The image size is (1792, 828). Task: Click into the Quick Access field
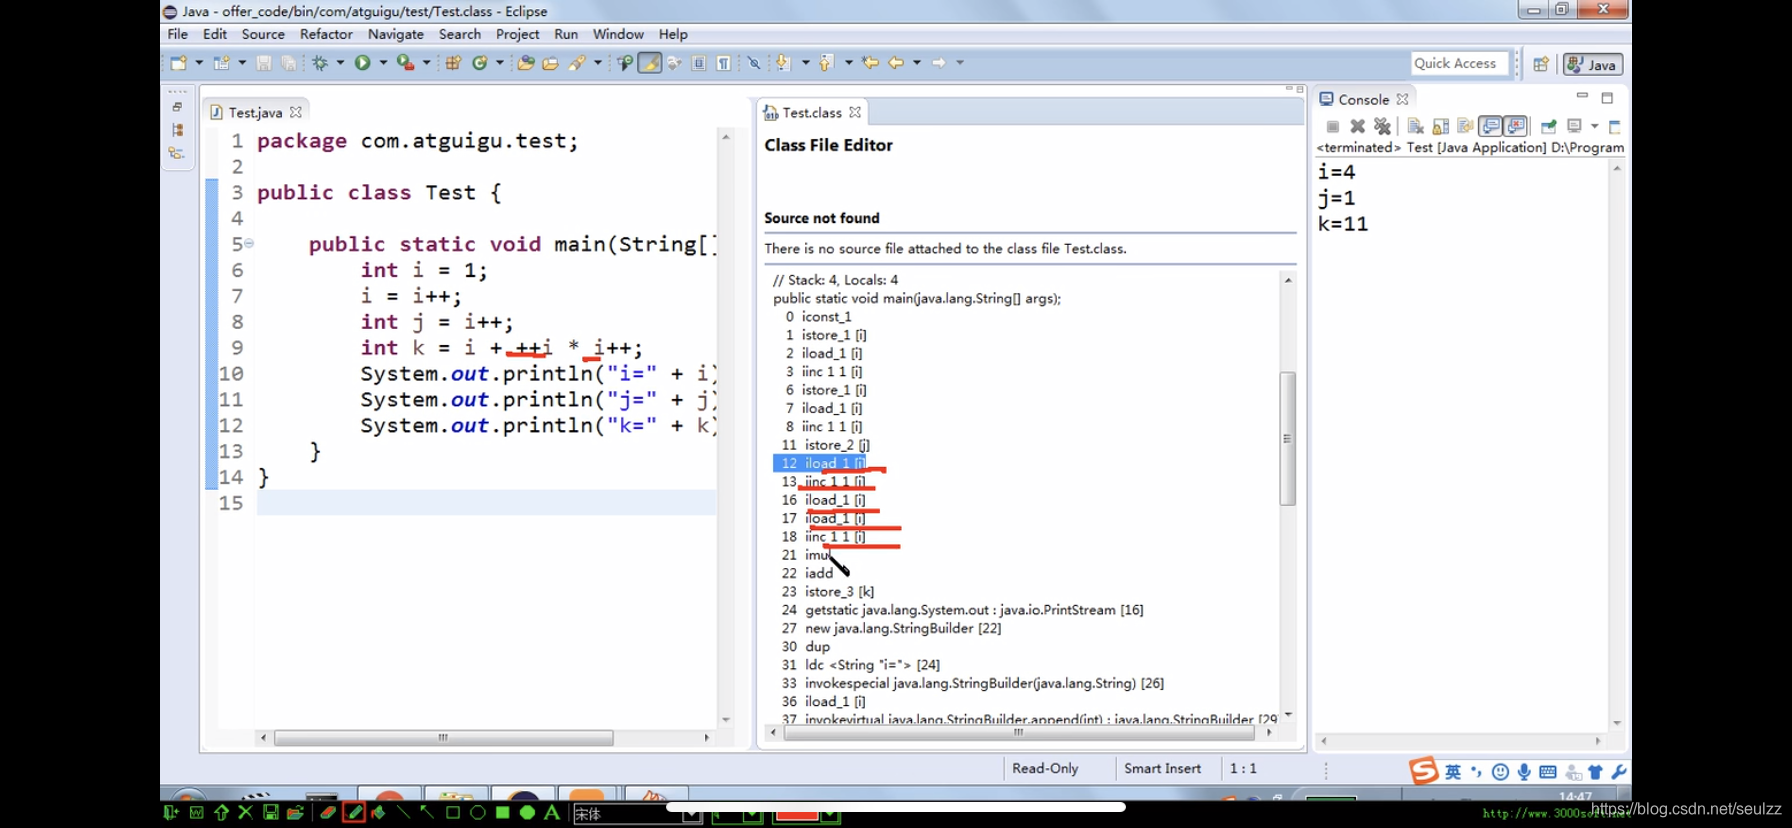[1459, 63]
